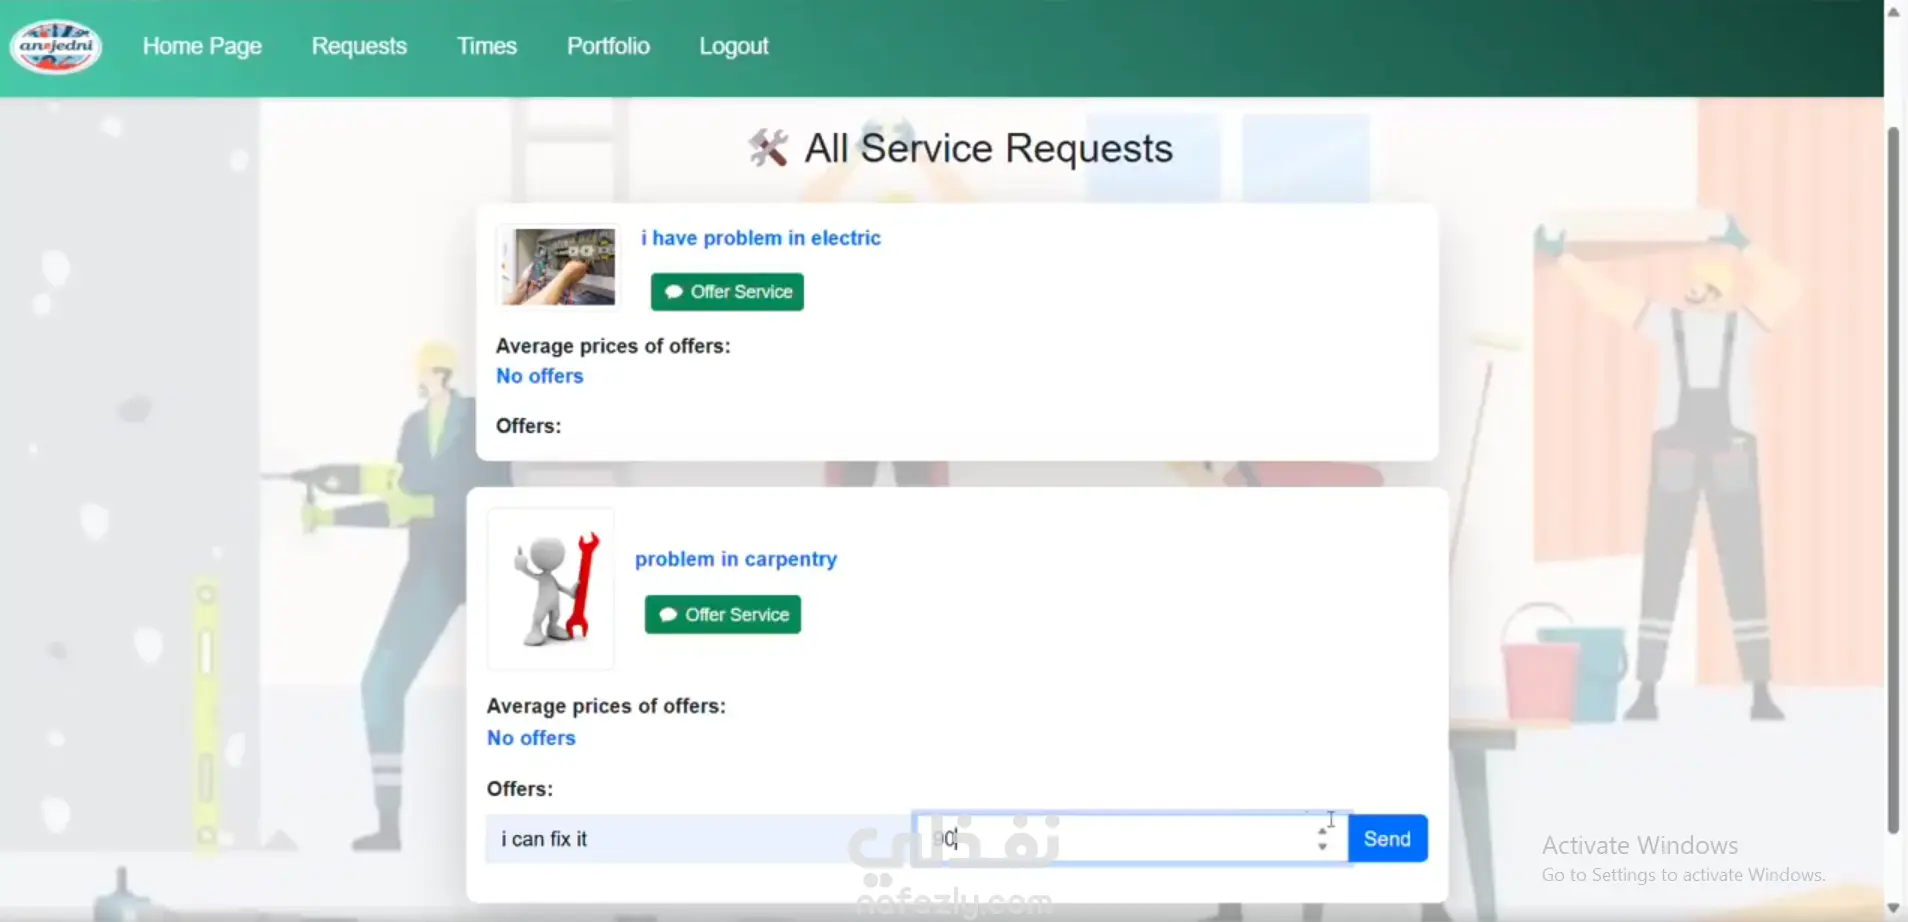
Task: Click Offer Service for the carpentry request
Action: [723, 615]
